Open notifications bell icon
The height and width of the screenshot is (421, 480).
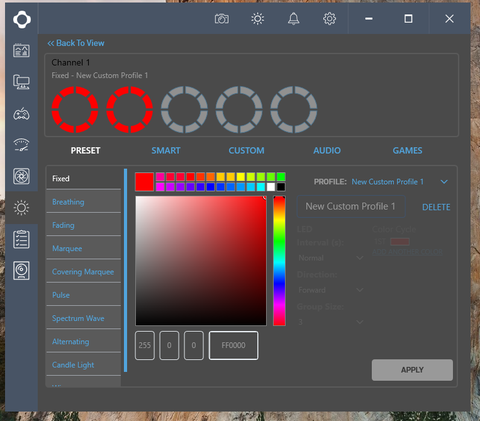click(x=293, y=19)
